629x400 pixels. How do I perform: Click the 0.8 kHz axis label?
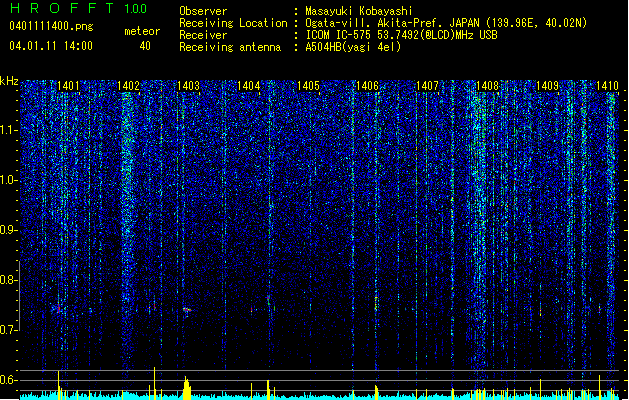8,280
